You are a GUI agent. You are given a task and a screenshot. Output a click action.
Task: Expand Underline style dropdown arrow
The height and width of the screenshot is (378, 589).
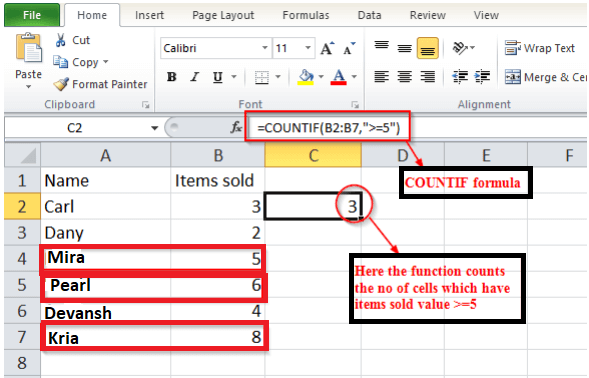234,77
